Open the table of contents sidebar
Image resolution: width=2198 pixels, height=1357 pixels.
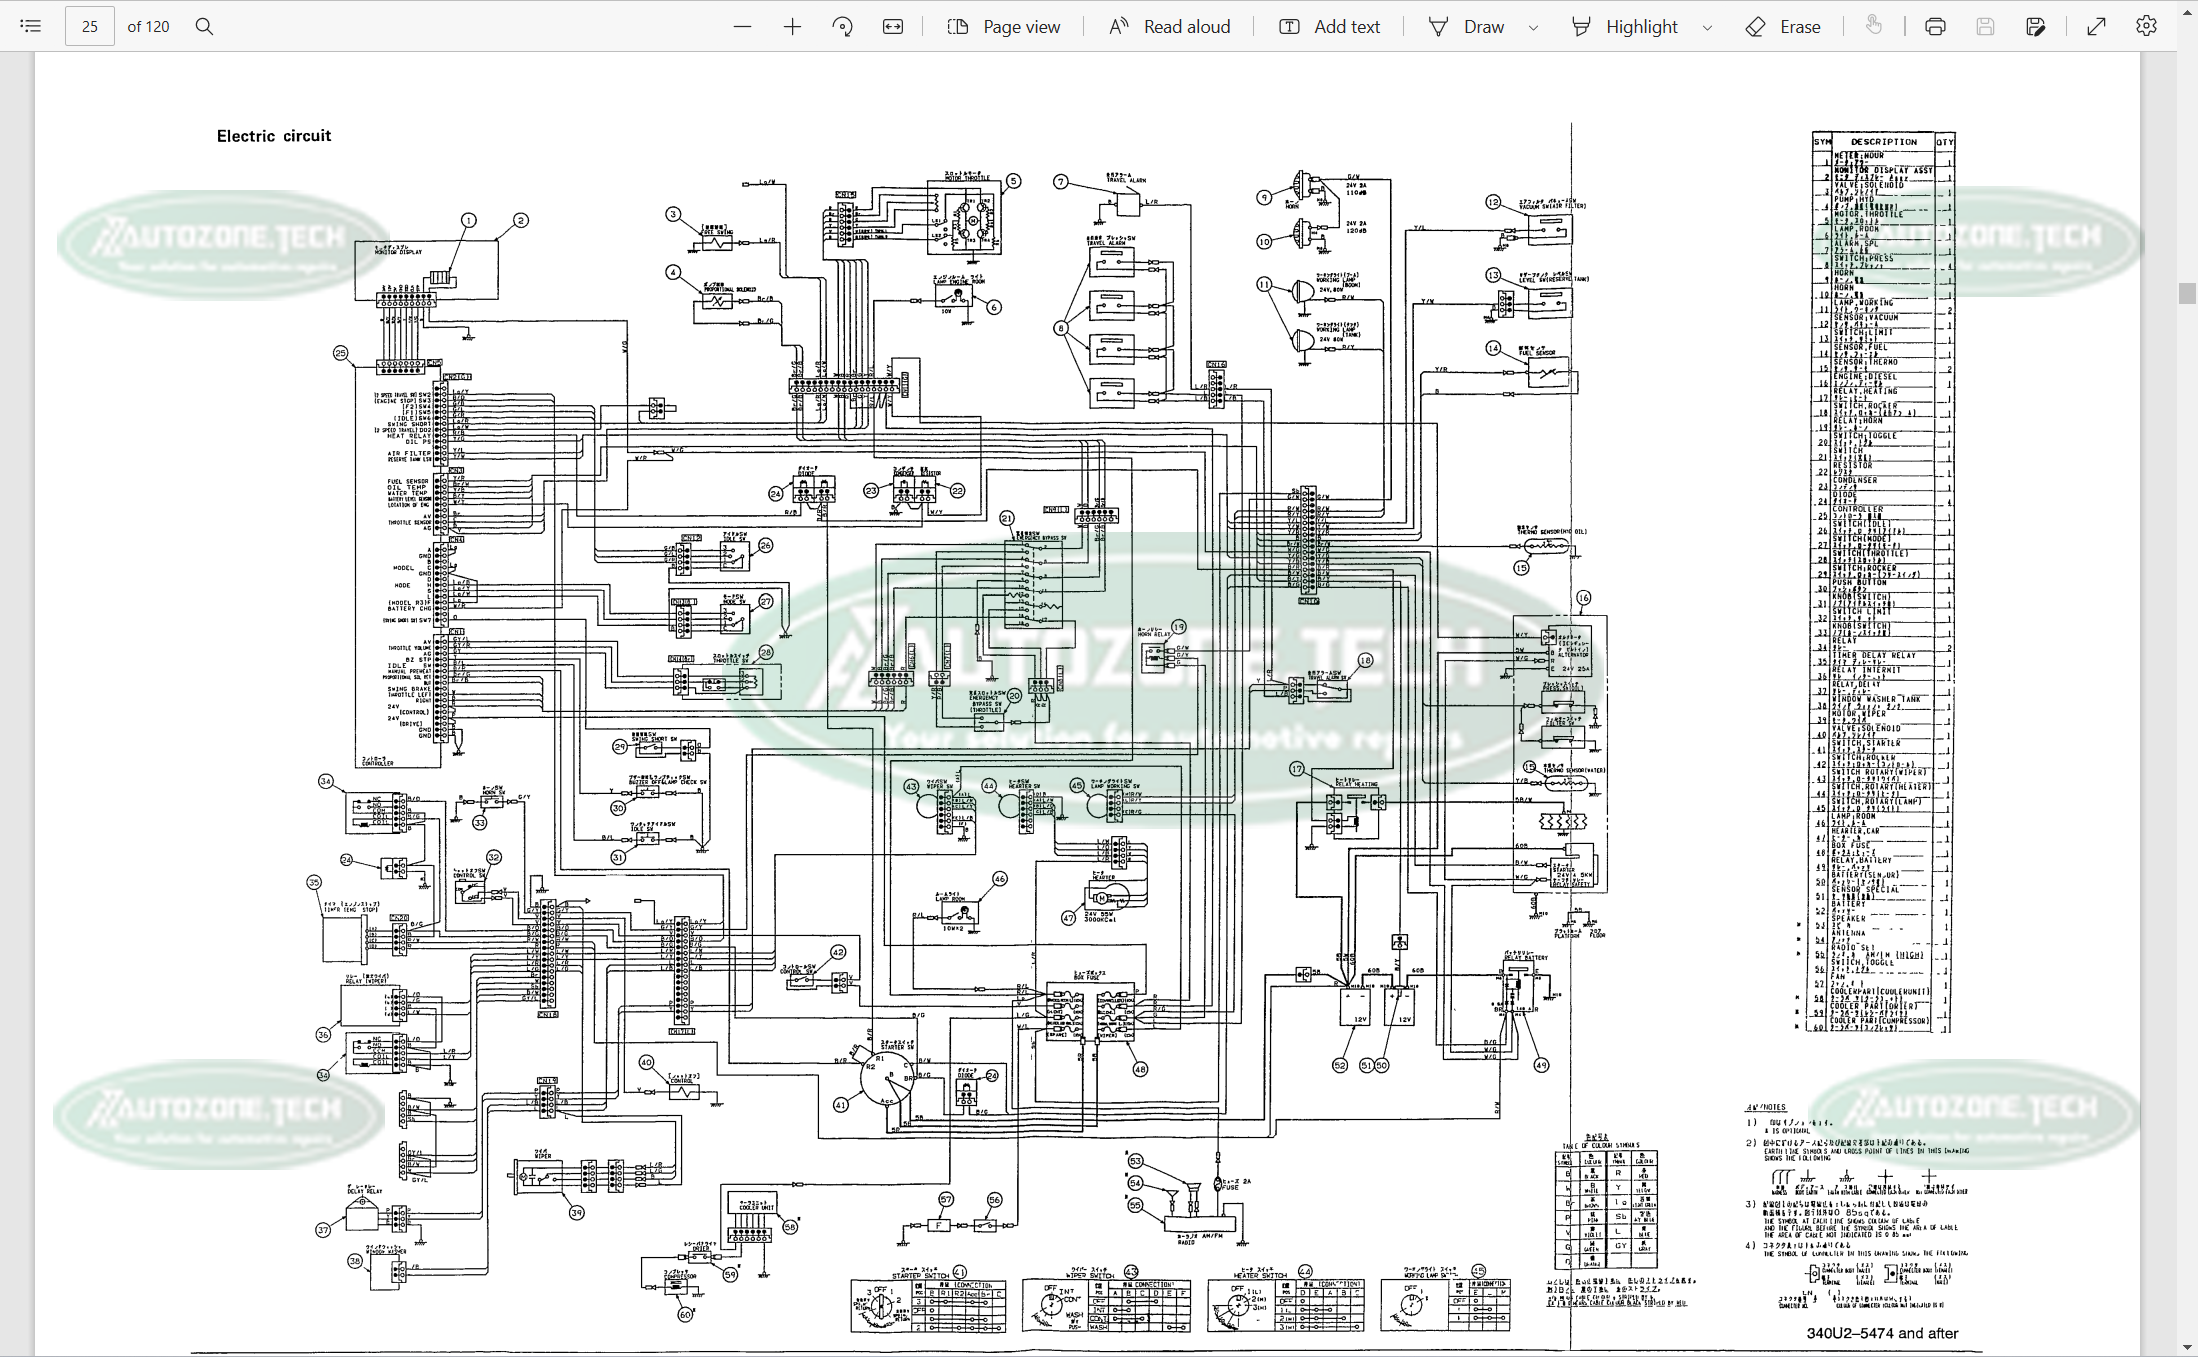(31, 27)
